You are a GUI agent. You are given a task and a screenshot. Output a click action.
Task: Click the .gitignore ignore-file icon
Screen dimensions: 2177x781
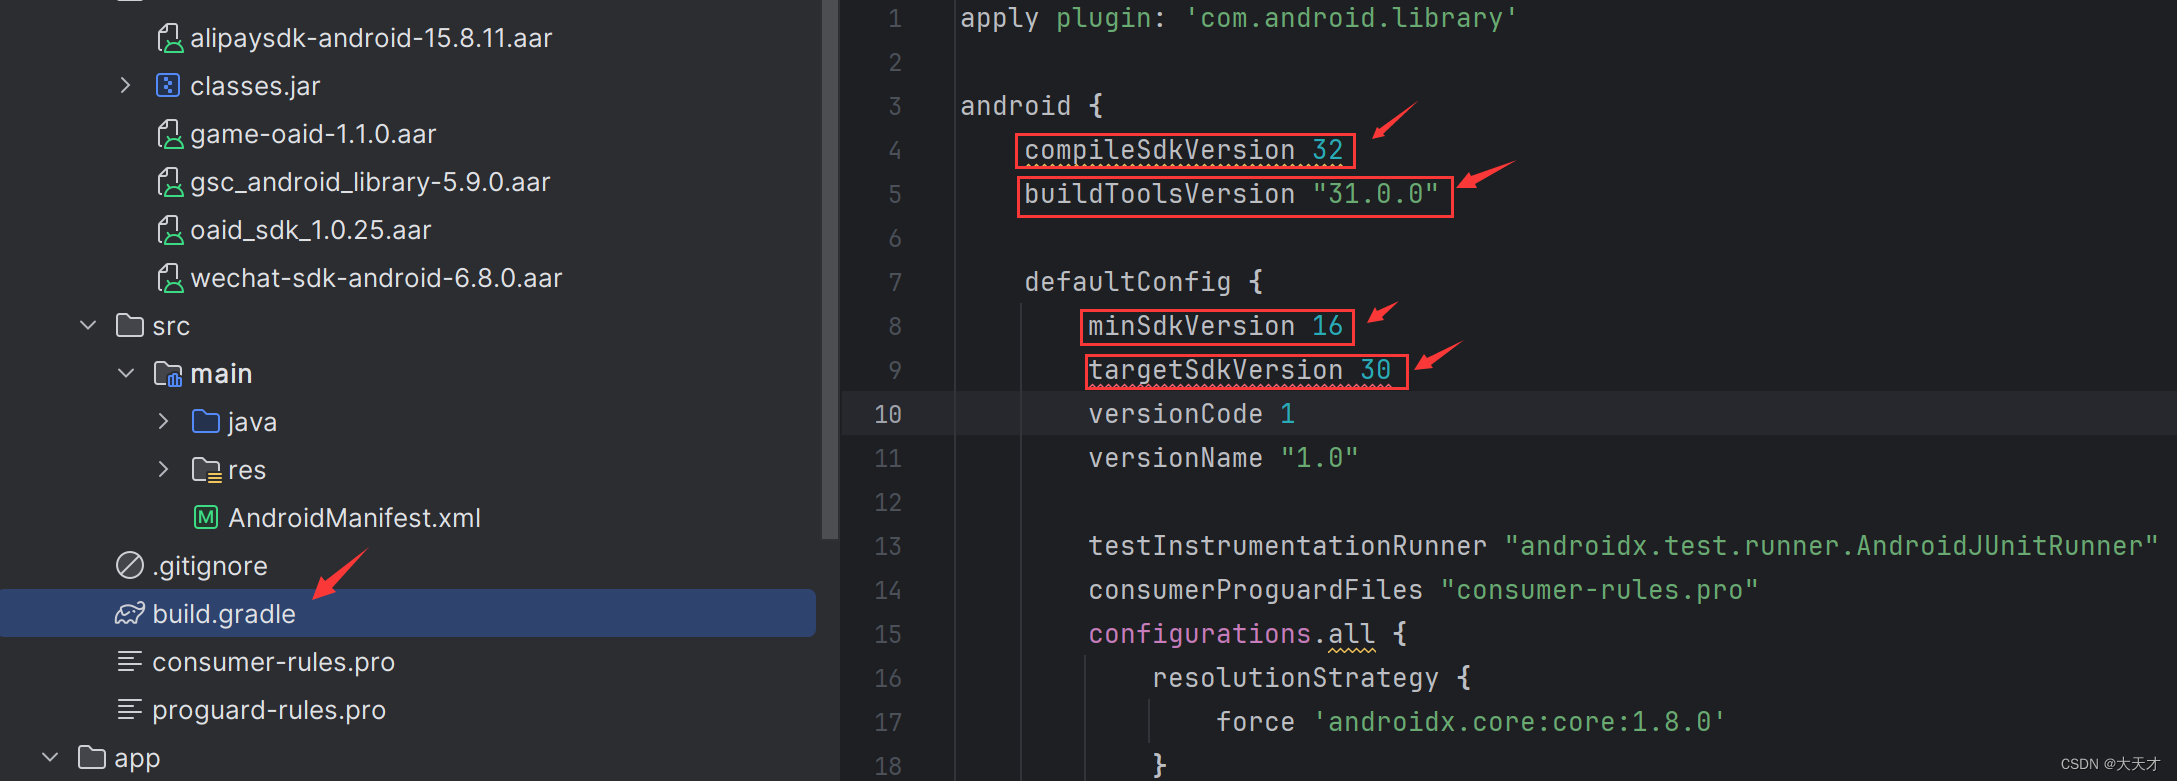130,566
